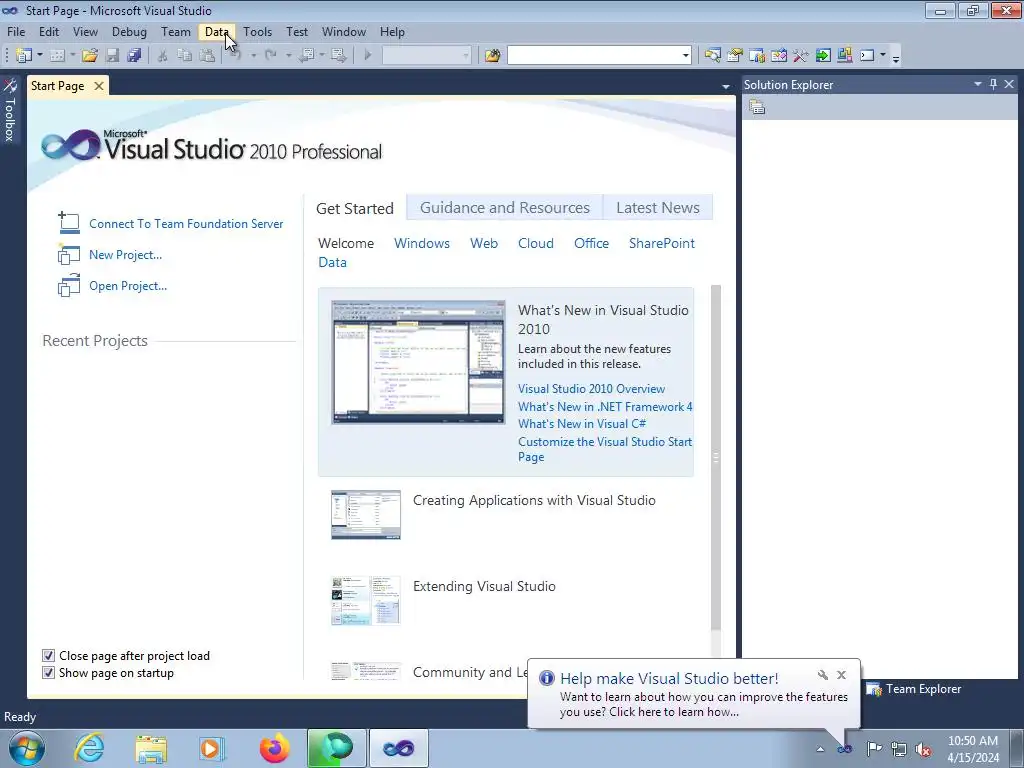Click the Find in Files binoculars icon
The height and width of the screenshot is (768, 1024).
click(x=492, y=56)
